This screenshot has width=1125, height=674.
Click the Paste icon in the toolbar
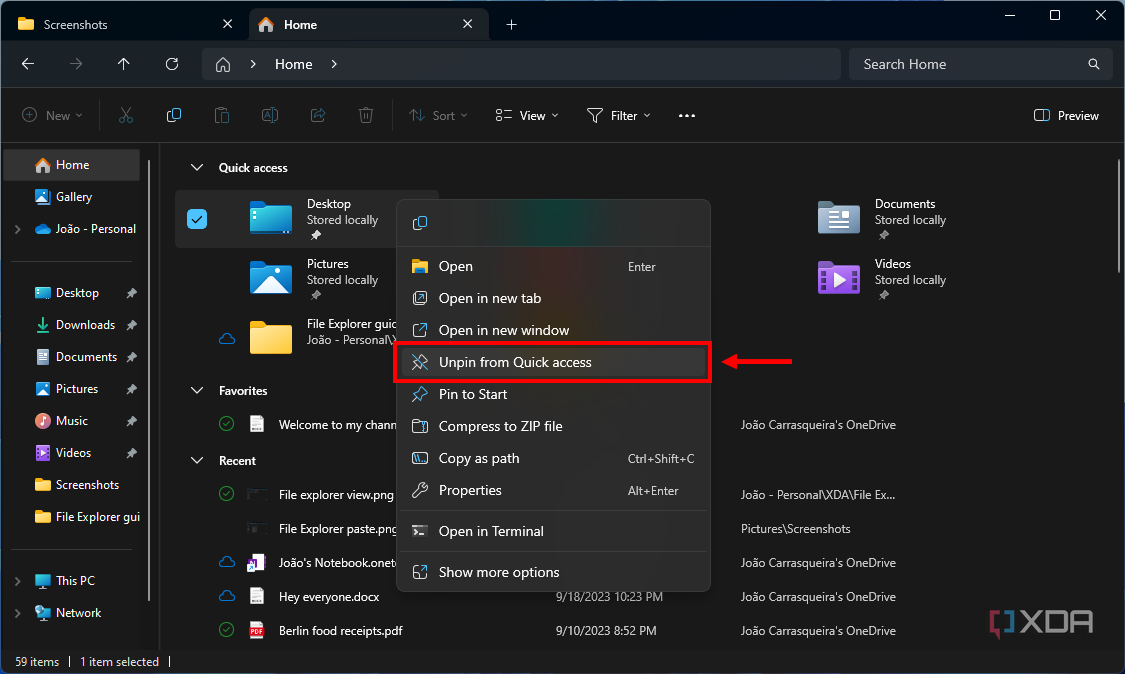pyautogui.click(x=221, y=115)
